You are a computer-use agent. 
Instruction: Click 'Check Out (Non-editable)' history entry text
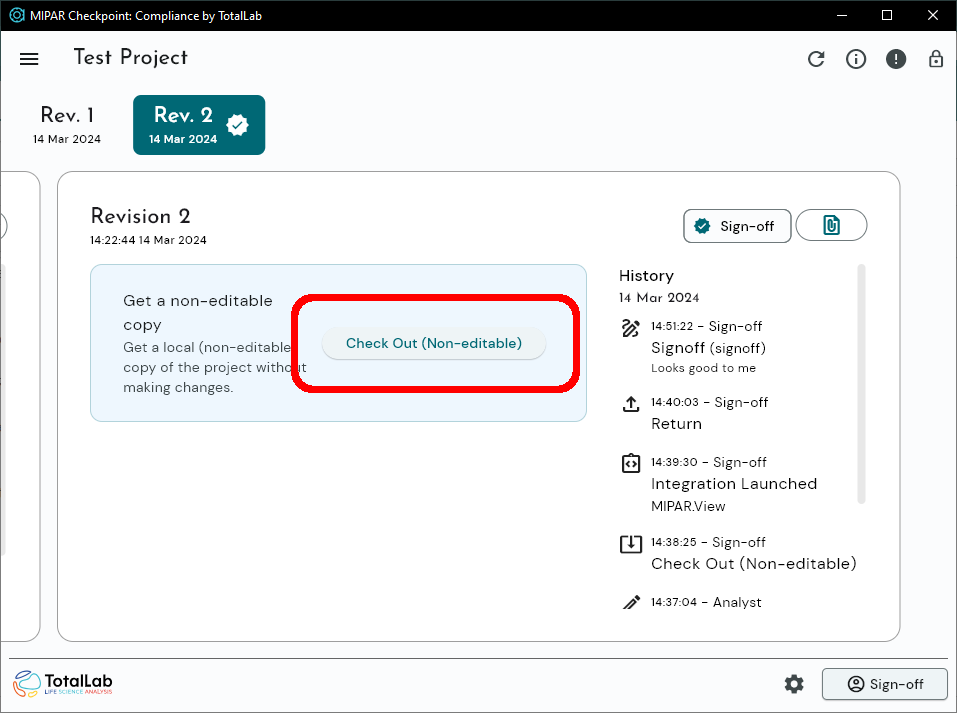click(754, 563)
